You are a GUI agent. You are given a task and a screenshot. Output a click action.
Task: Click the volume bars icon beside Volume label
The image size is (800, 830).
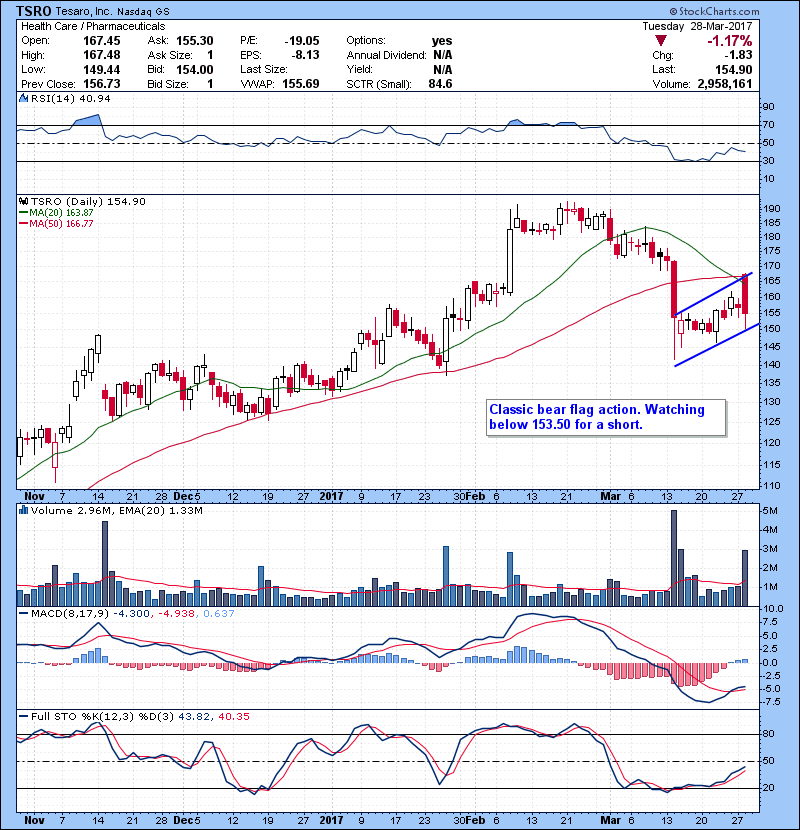23,510
